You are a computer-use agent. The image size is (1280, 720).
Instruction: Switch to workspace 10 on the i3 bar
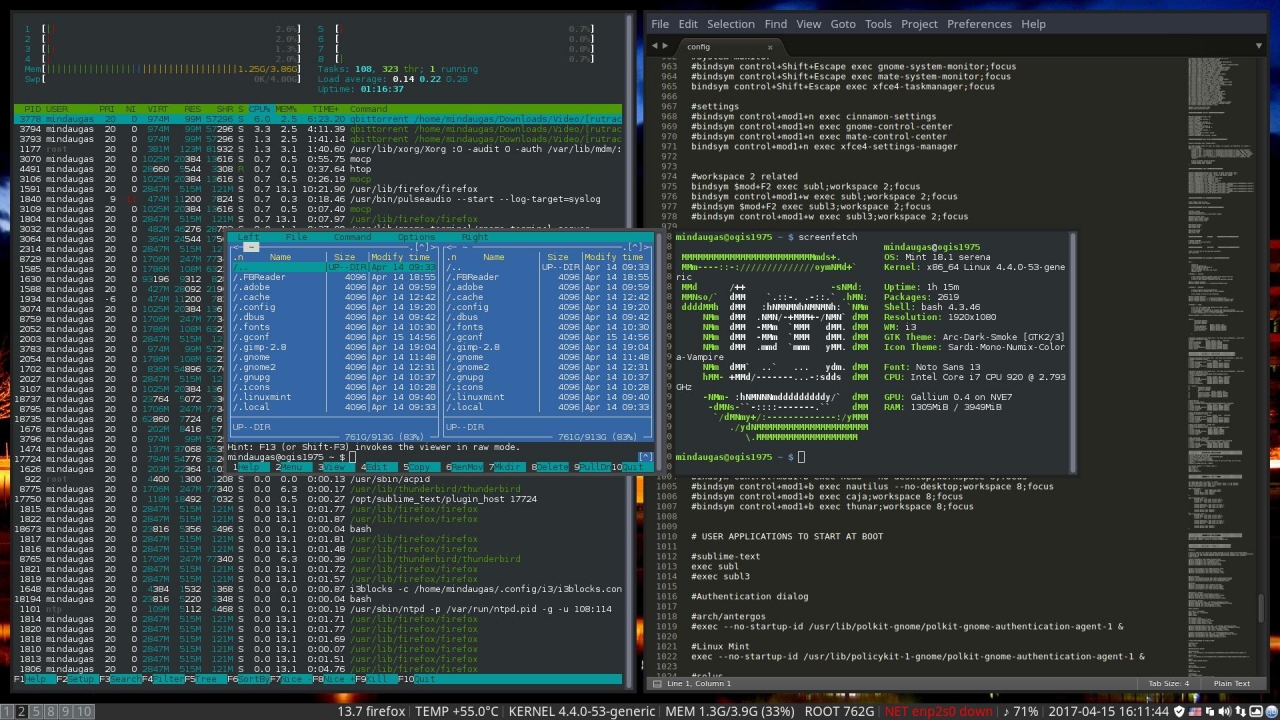84,712
